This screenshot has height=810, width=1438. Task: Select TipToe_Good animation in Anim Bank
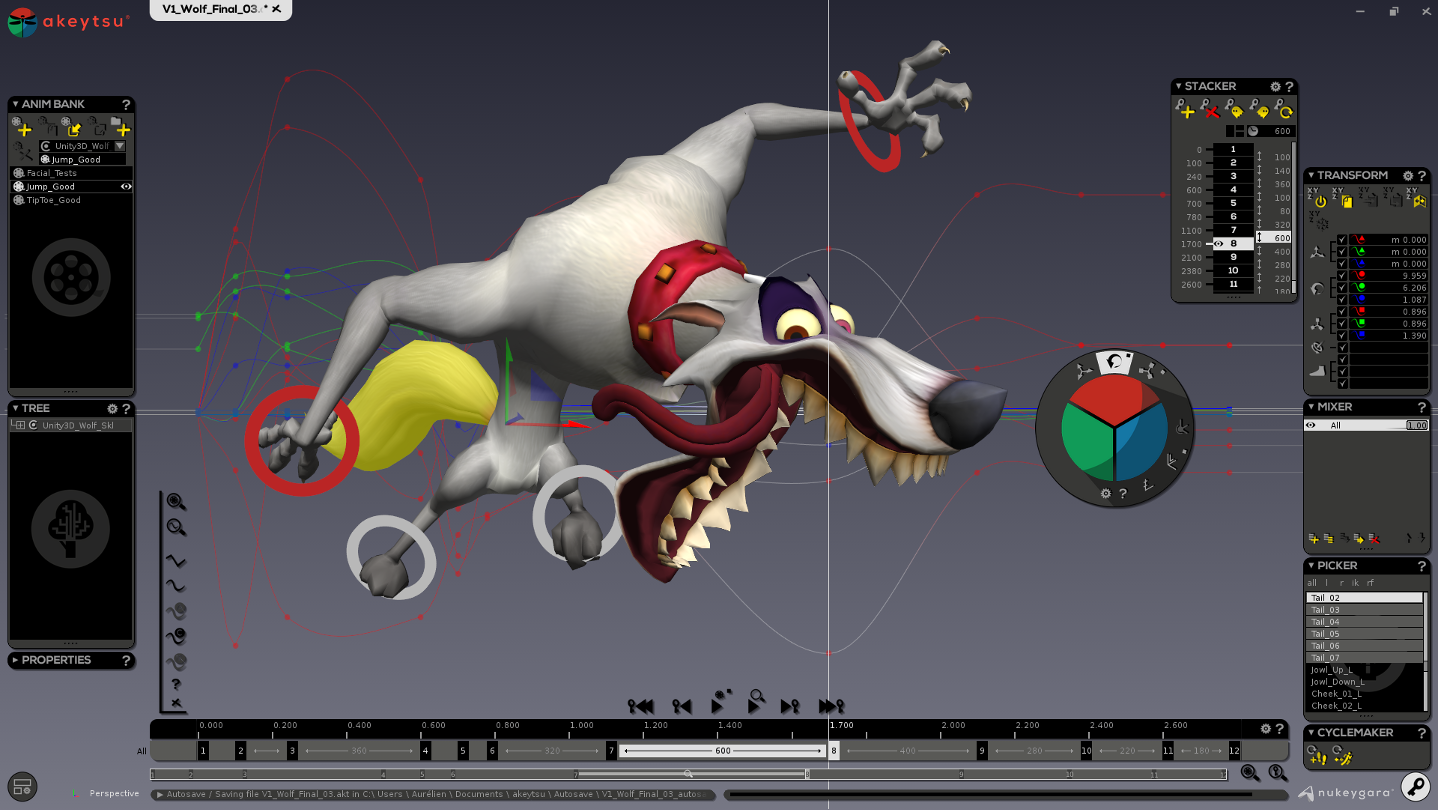point(72,200)
